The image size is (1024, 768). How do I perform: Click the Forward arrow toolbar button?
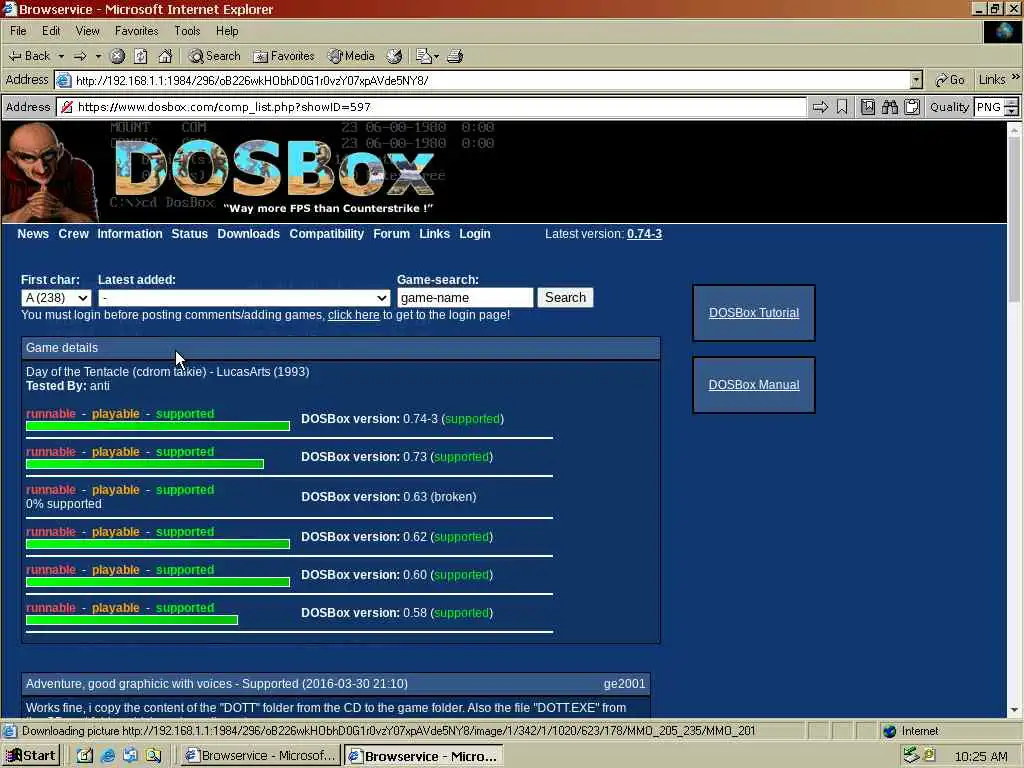coord(80,56)
